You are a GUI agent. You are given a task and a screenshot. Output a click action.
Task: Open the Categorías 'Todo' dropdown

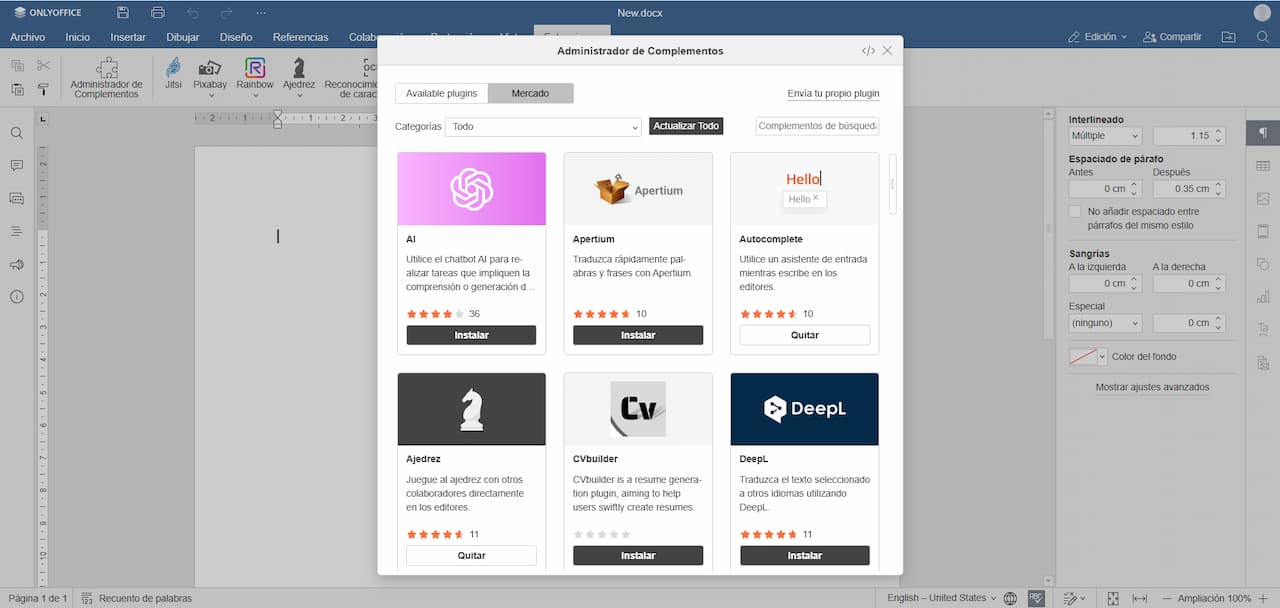point(543,127)
